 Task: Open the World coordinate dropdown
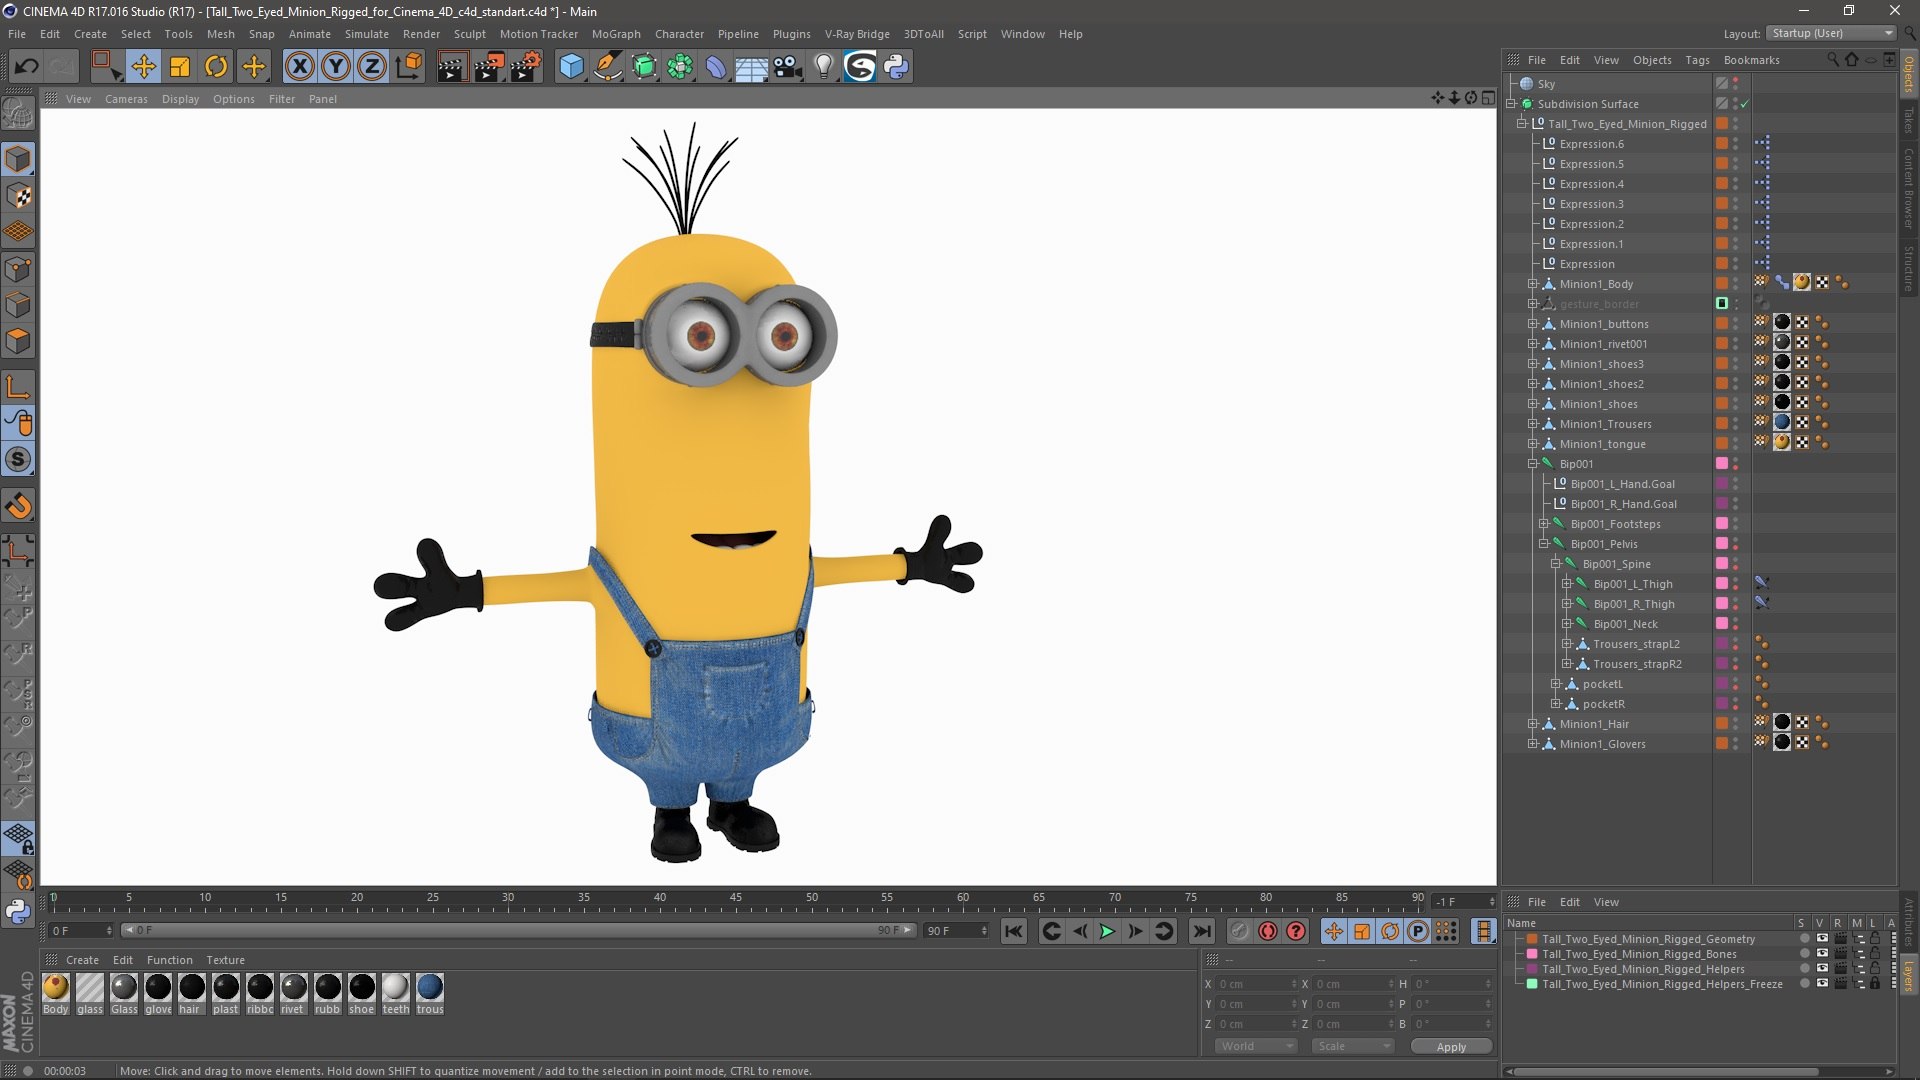click(x=1256, y=1046)
